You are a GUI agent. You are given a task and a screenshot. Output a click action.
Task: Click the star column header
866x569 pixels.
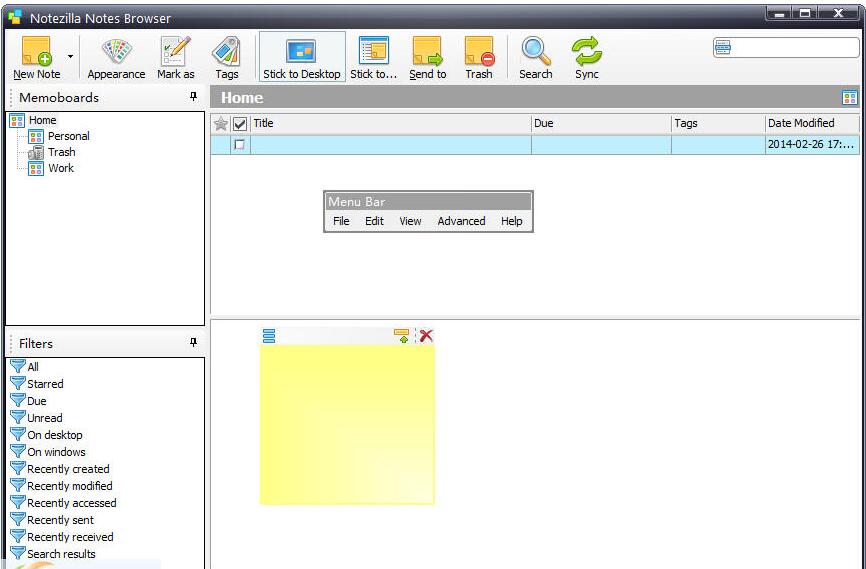221,124
